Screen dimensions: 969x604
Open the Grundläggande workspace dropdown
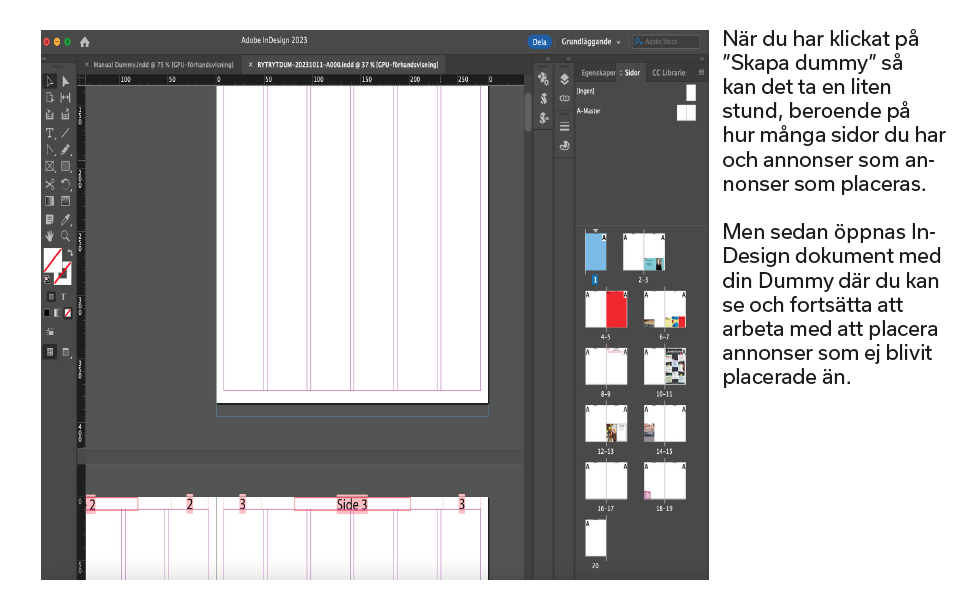coord(591,42)
